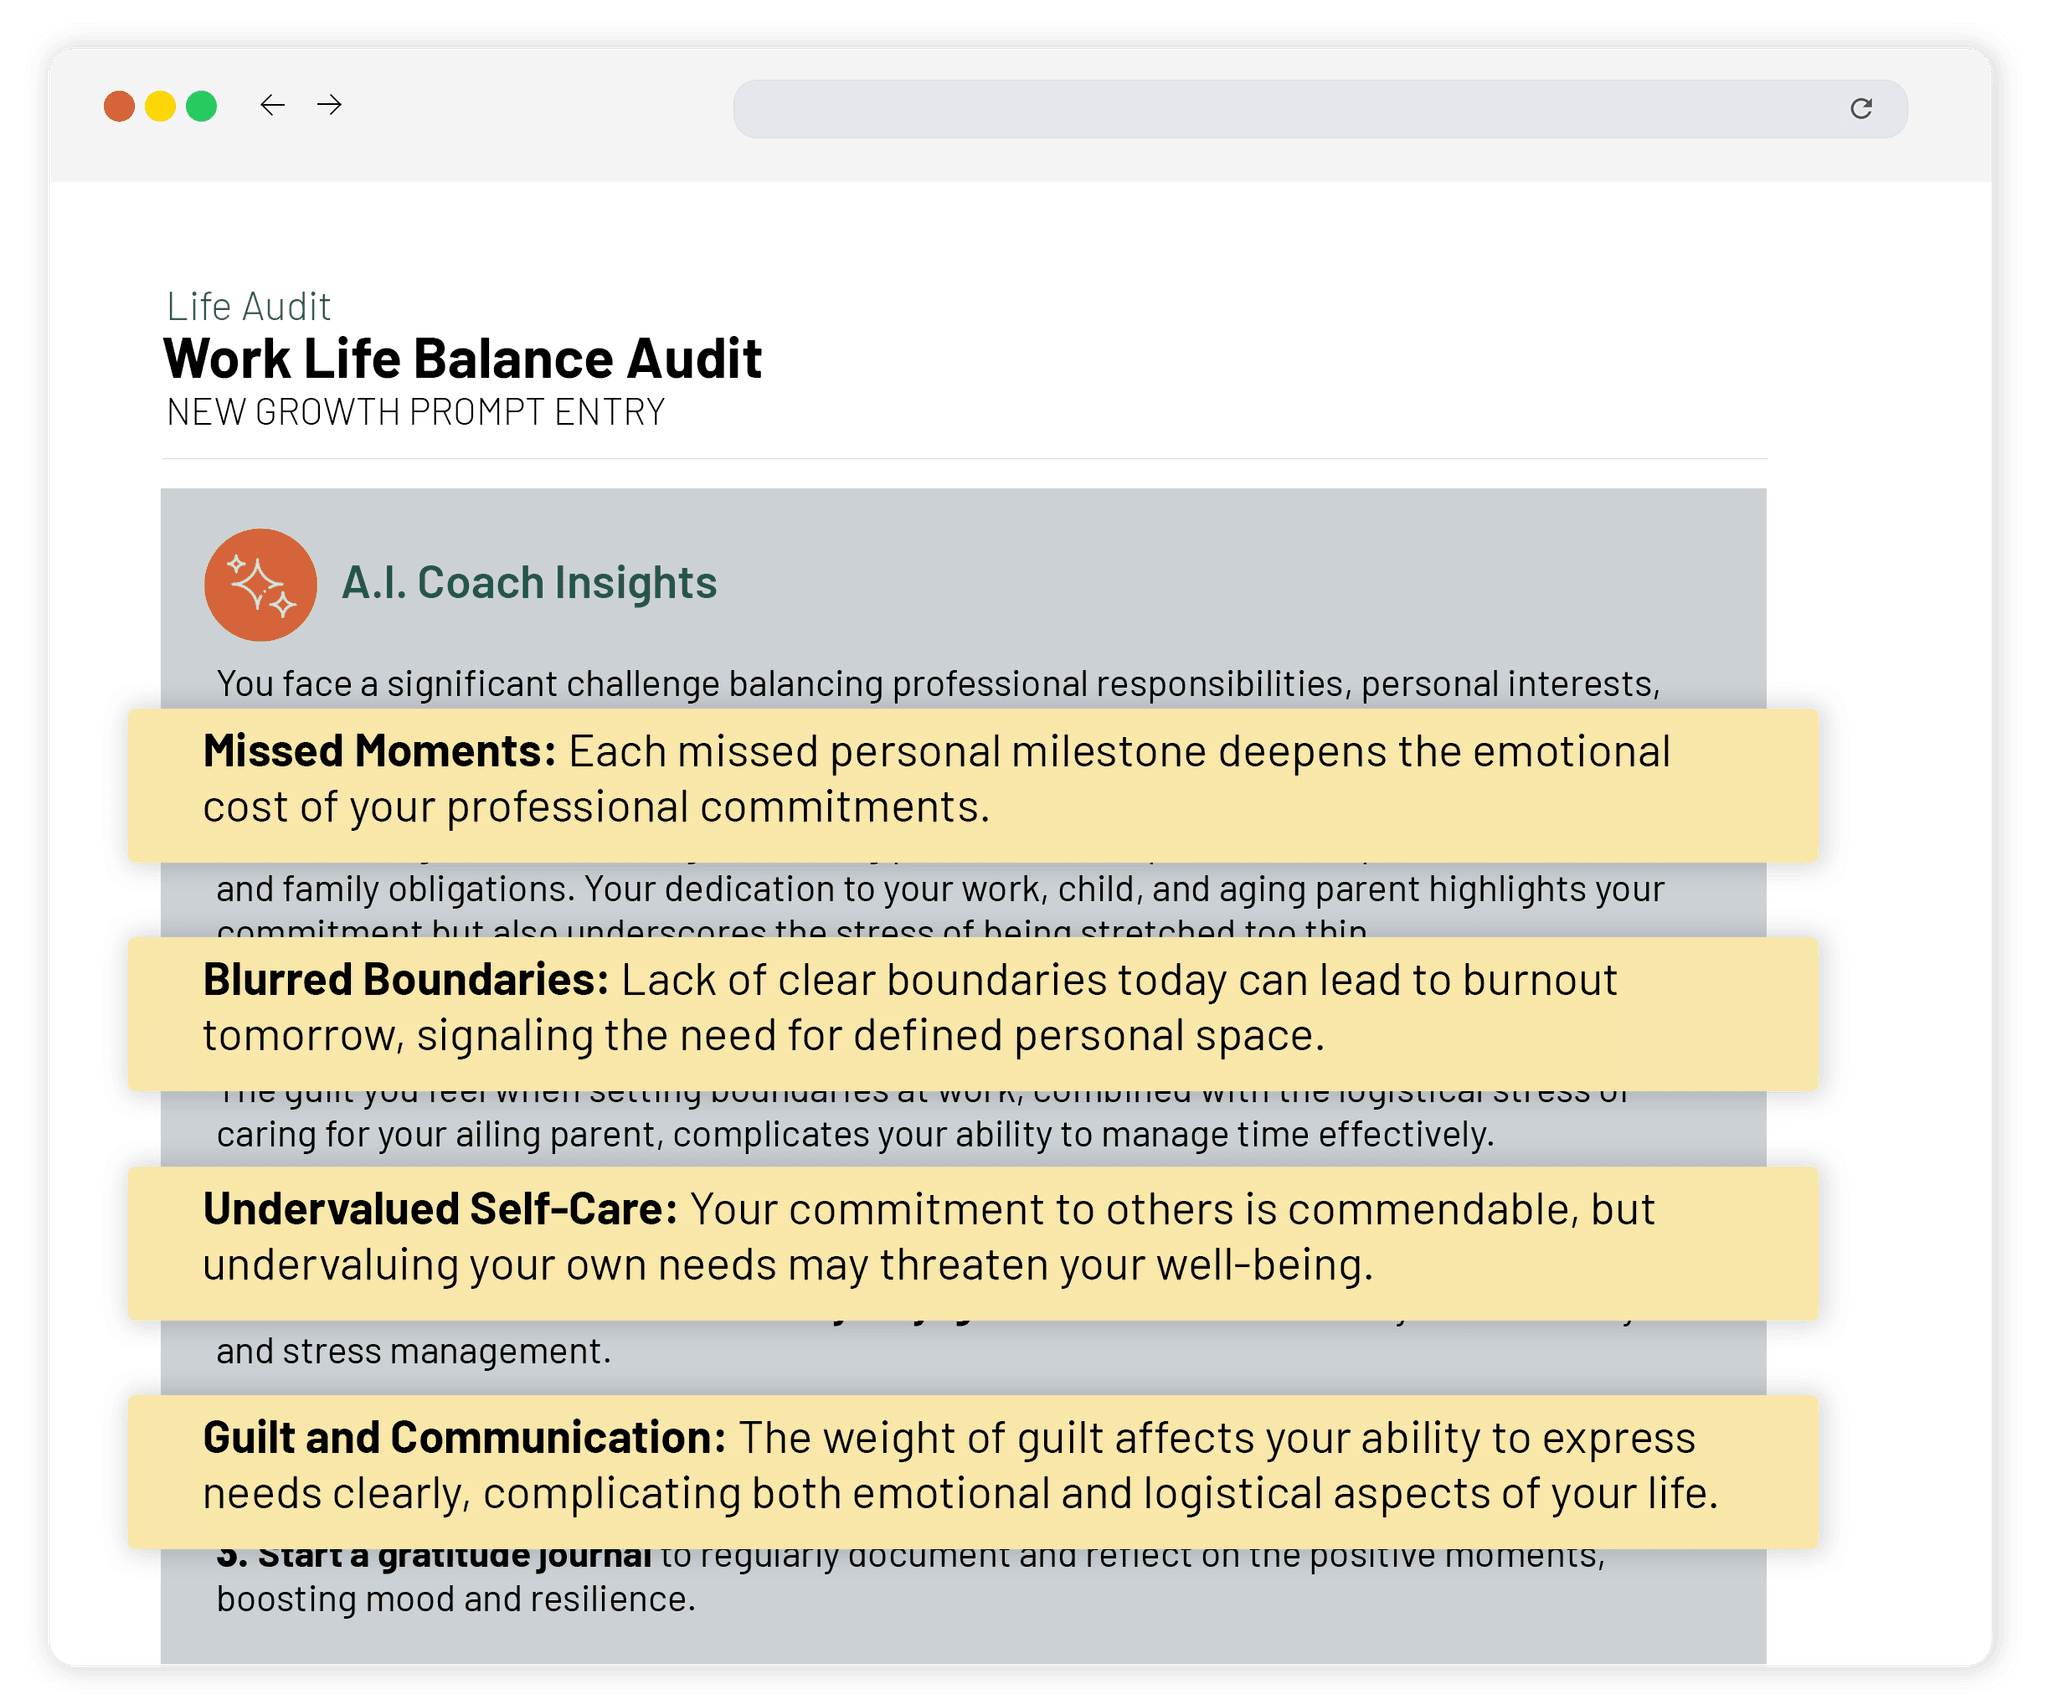The image size is (2048, 1701).
Task: Select the Guilt and Communication highlight card
Action: [972, 1471]
